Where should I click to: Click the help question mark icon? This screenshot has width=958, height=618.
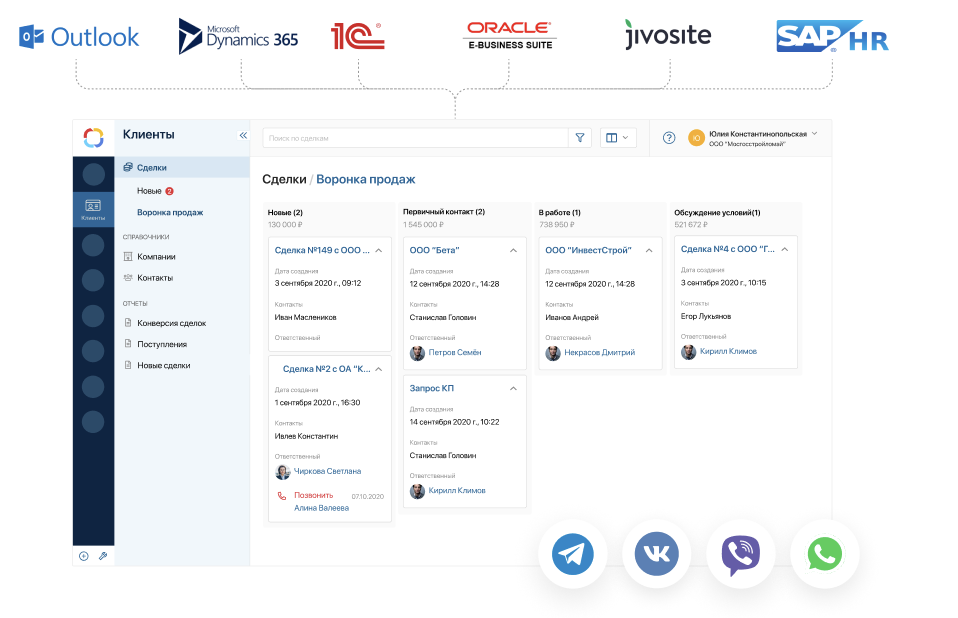click(x=668, y=138)
